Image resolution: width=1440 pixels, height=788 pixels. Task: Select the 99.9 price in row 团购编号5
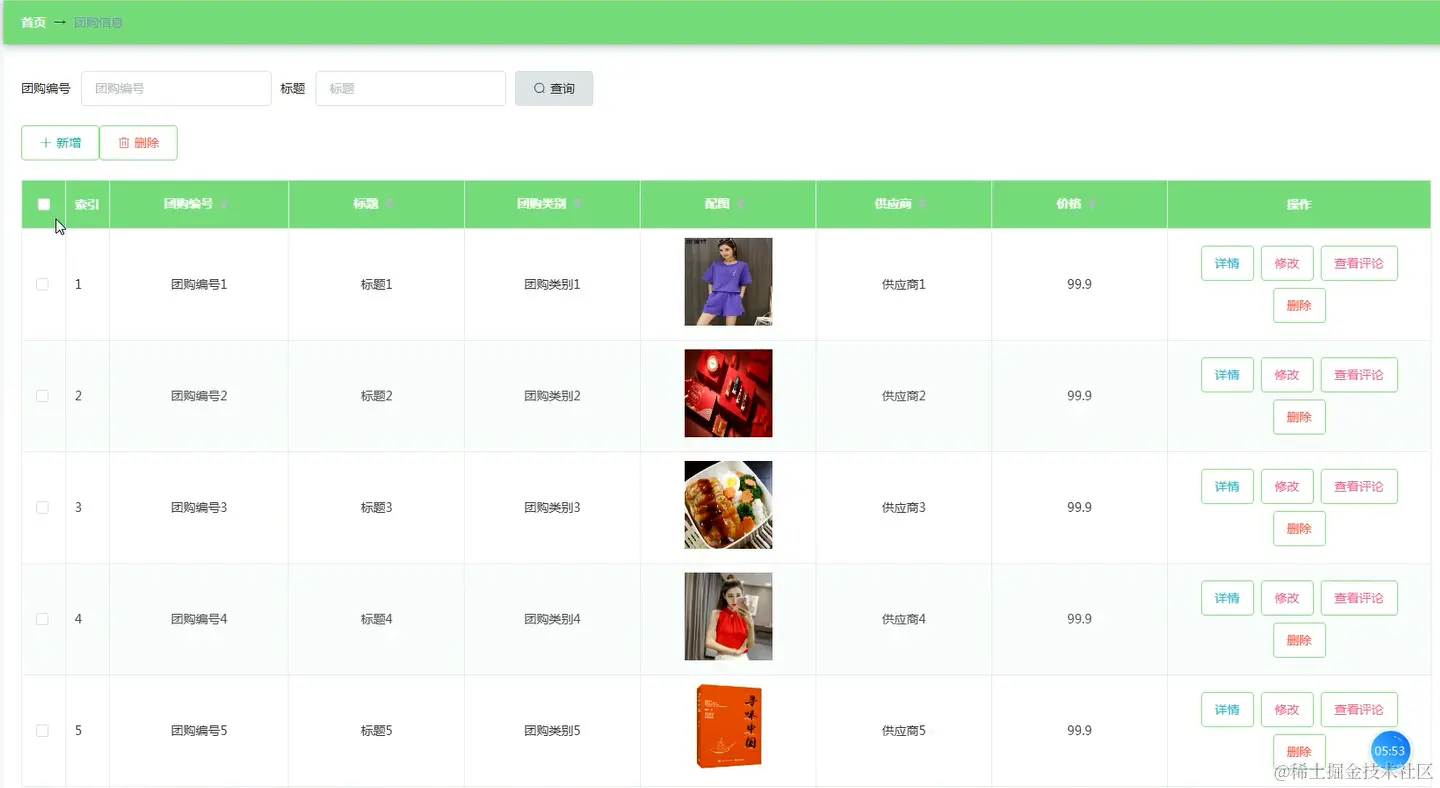1079,730
